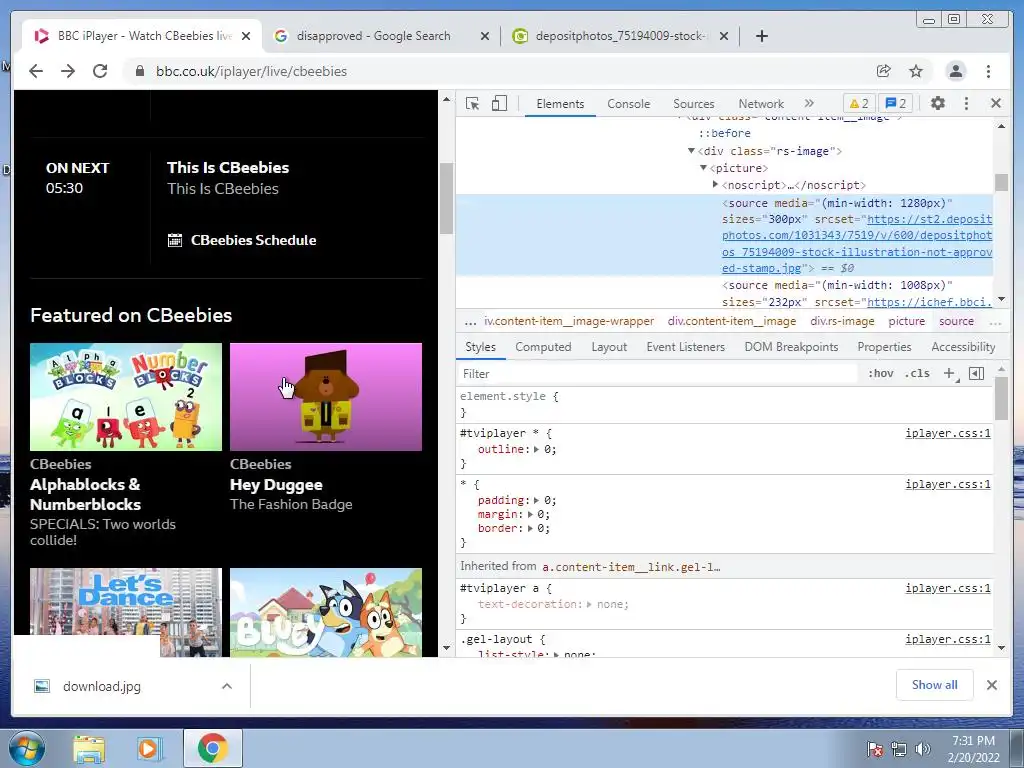Image resolution: width=1024 pixels, height=768 pixels.
Task: Open DevTools settings gear
Action: [x=938, y=103]
